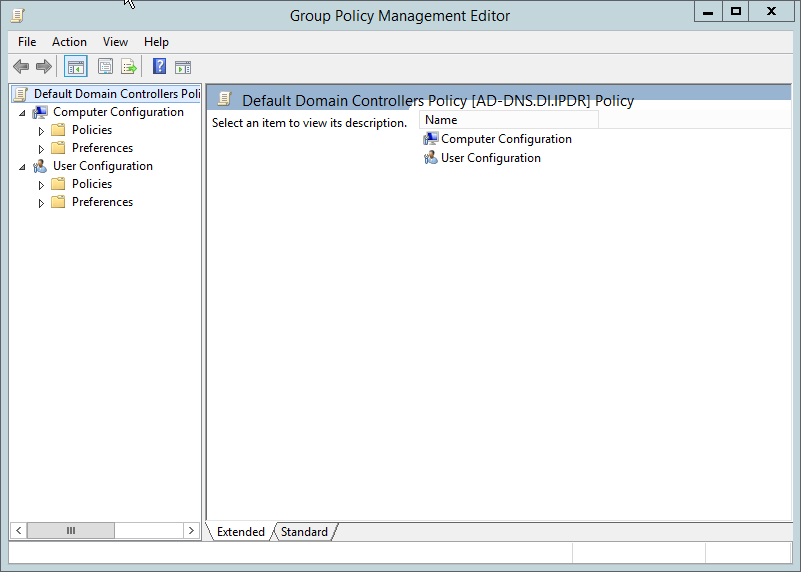
Task: Select User Configuration in the right pane list
Action: pos(490,158)
